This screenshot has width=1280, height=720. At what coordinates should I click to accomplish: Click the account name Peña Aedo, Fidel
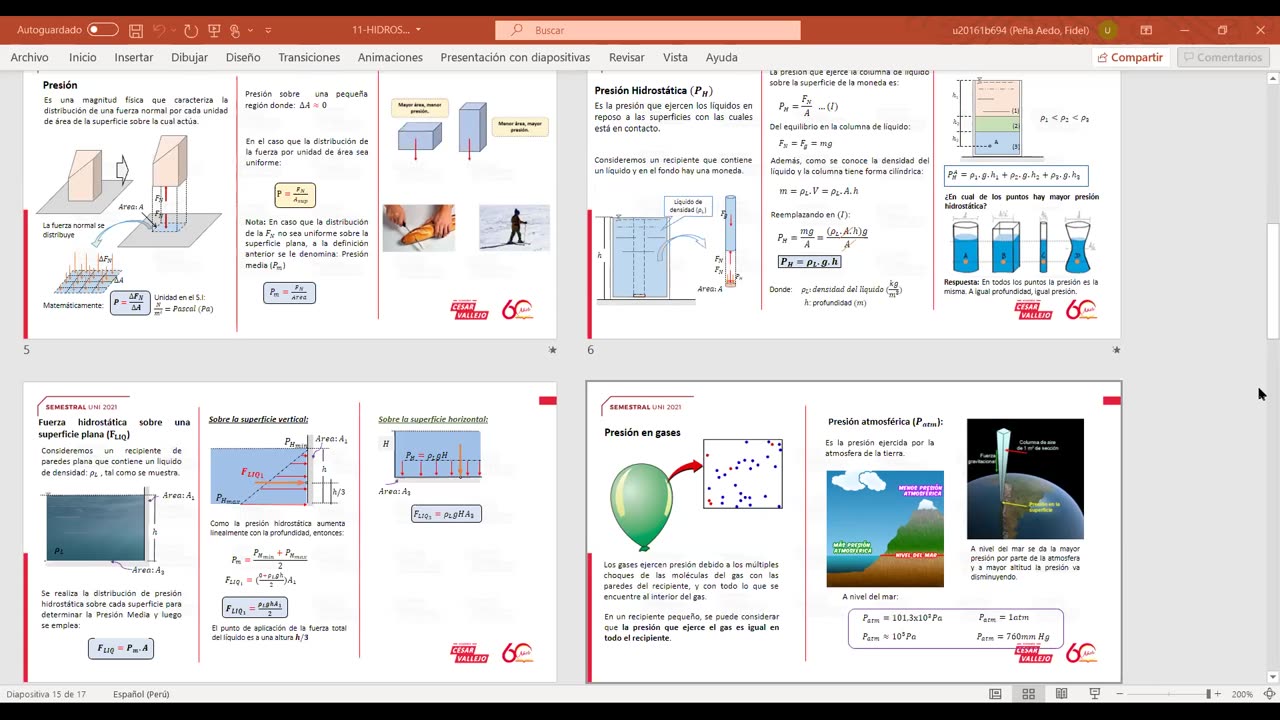point(1019,30)
